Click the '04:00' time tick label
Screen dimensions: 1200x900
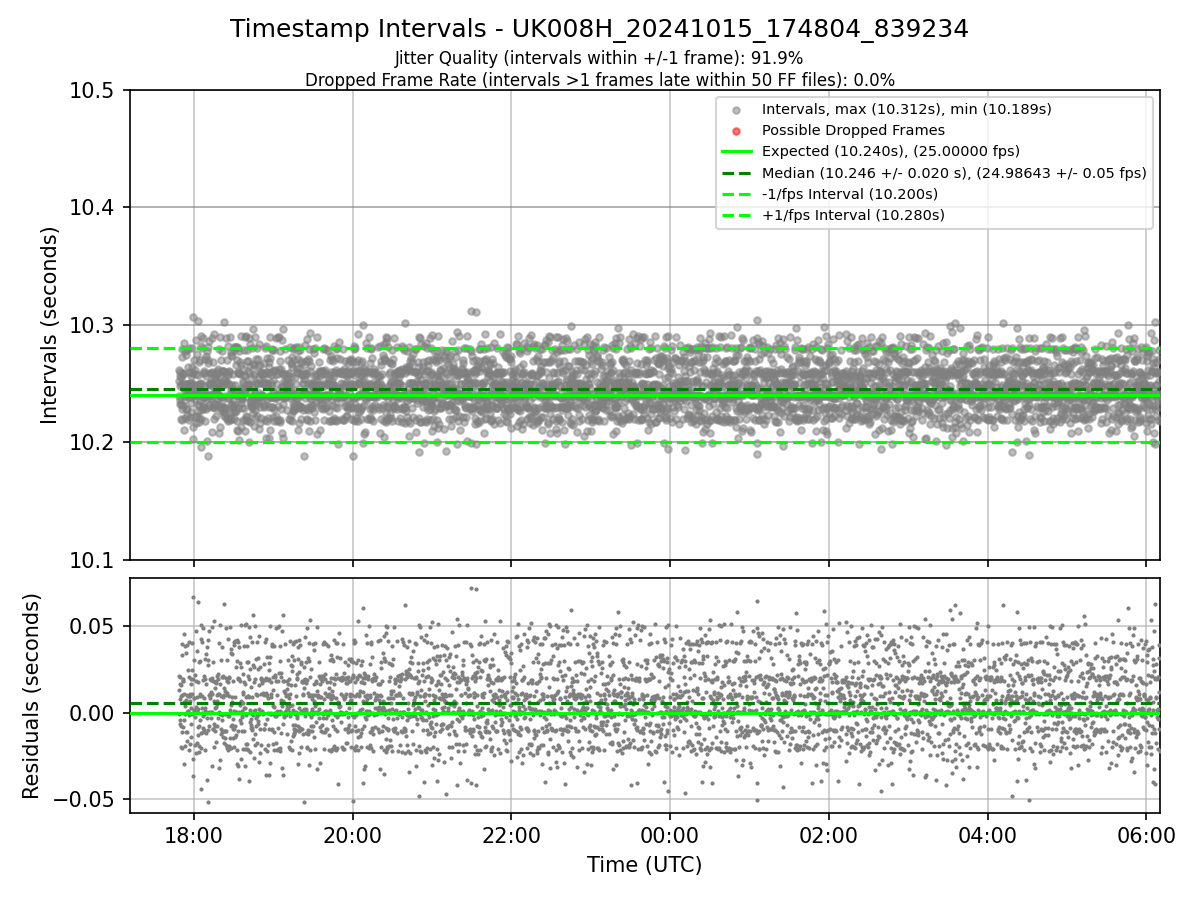[988, 834]
